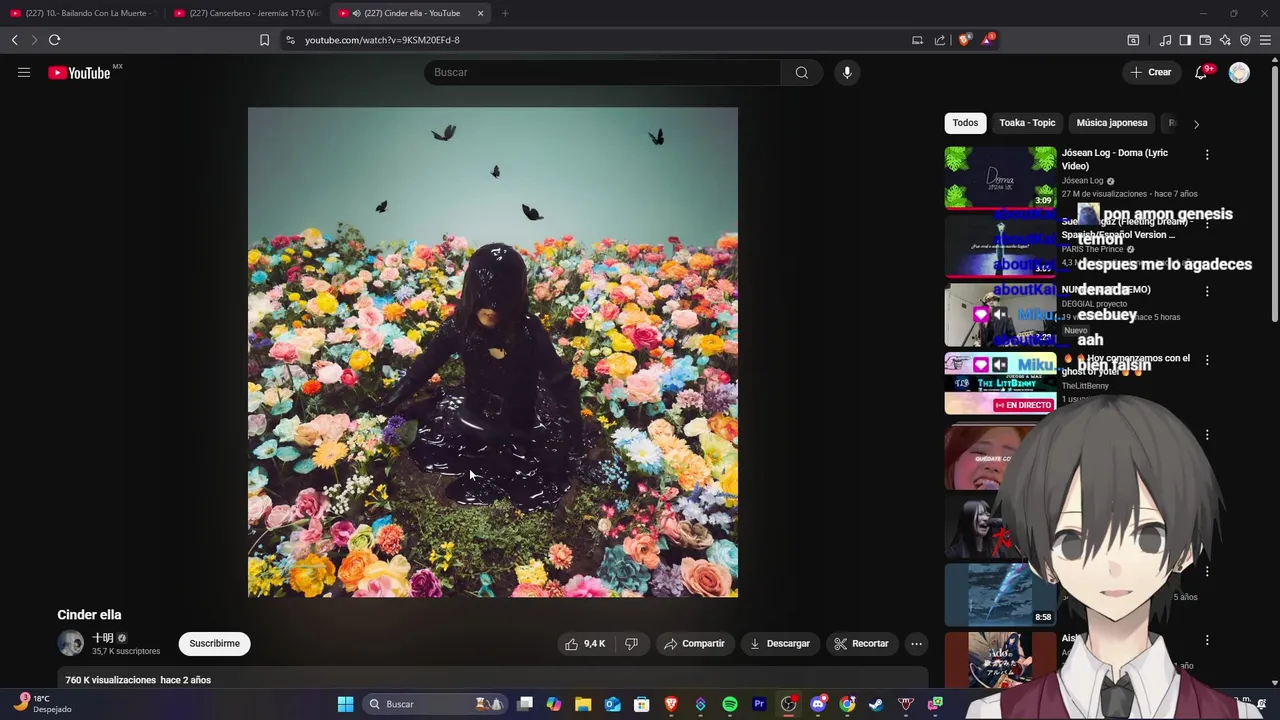This screenshot has width=1280, height=720.
Task: Go to the YouTube home logo
Action: coord(79,72)
